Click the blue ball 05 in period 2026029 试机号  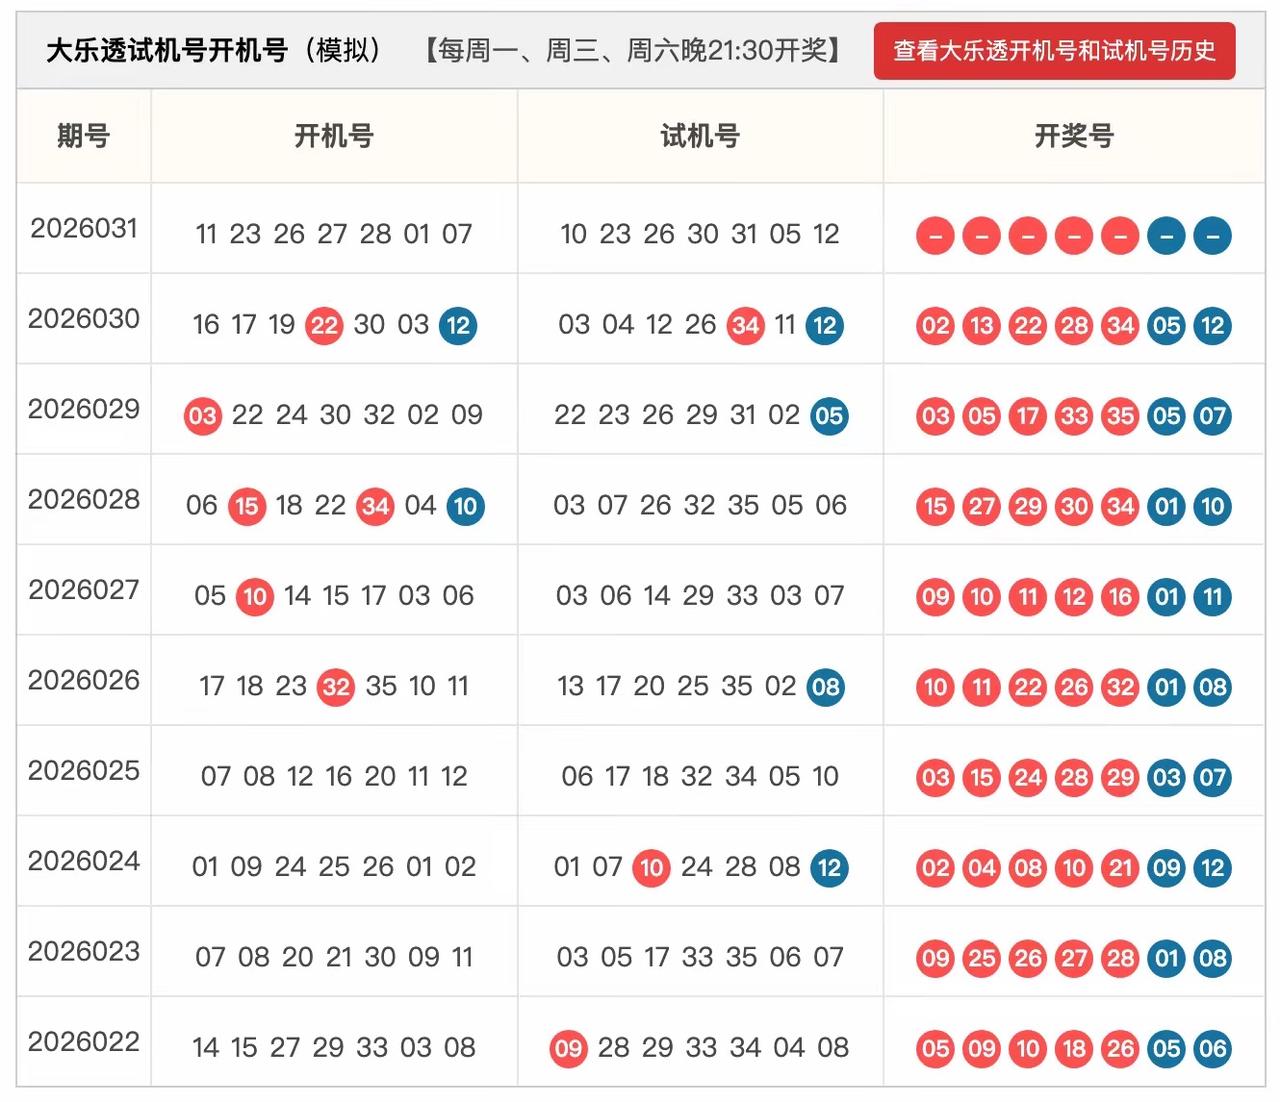(828, 416)
